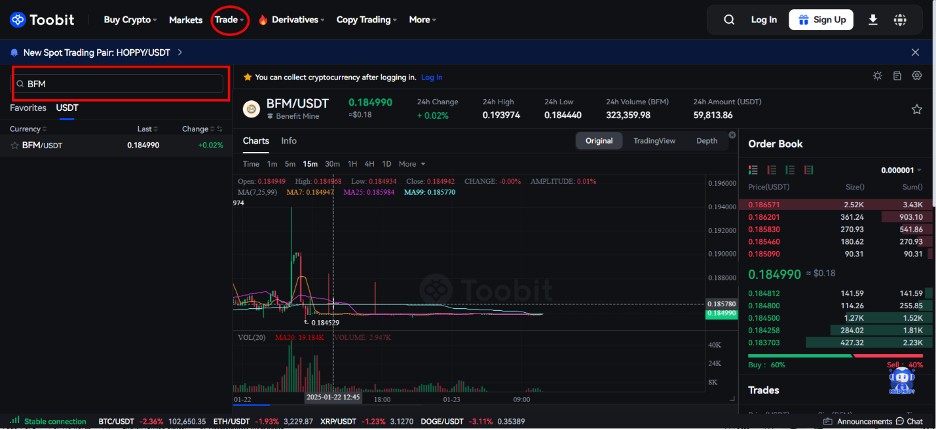Select the 1m timeframe
The width and height of the screenshot is (936, 430).
coord(272,164)
